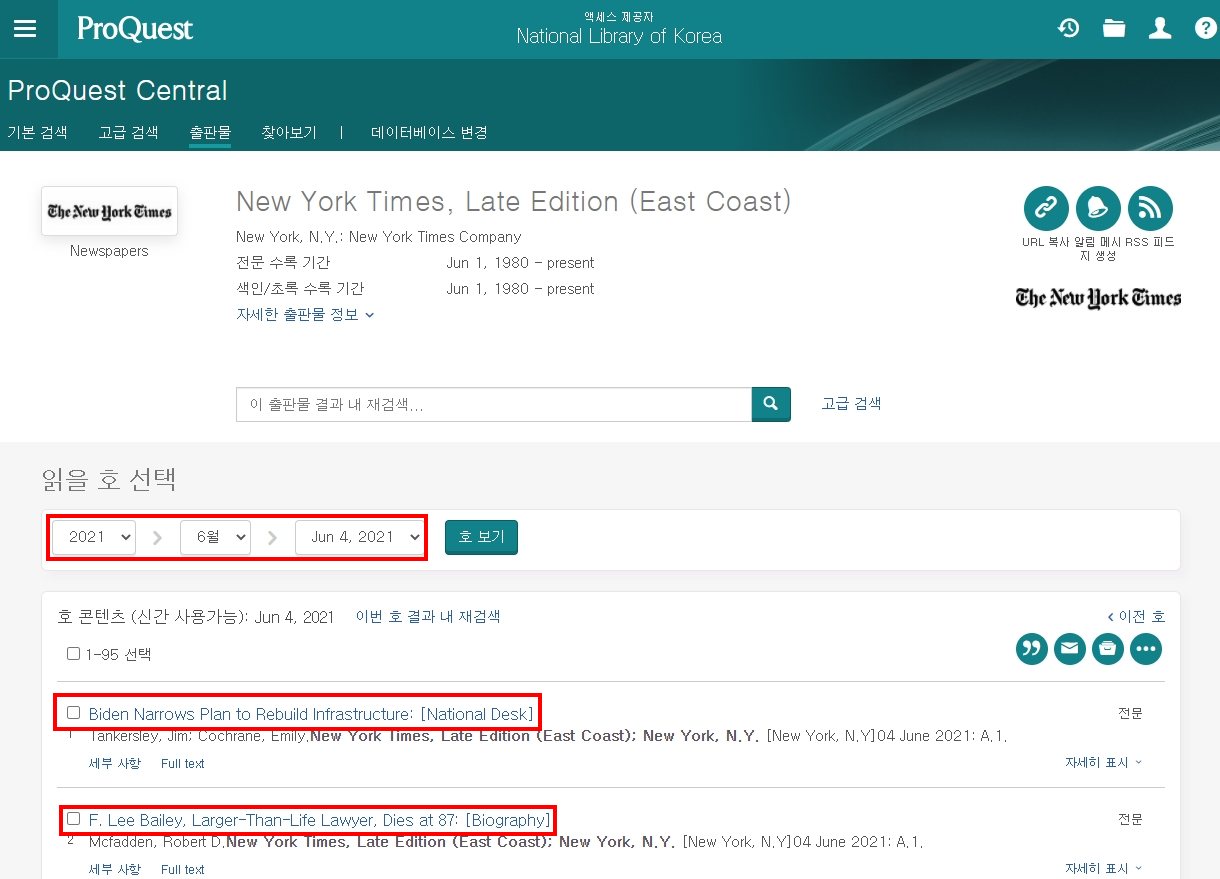The width and height of the screenshot is (1220, 879).
Task: Open the 찾아보기 tab
Action: 289,132
